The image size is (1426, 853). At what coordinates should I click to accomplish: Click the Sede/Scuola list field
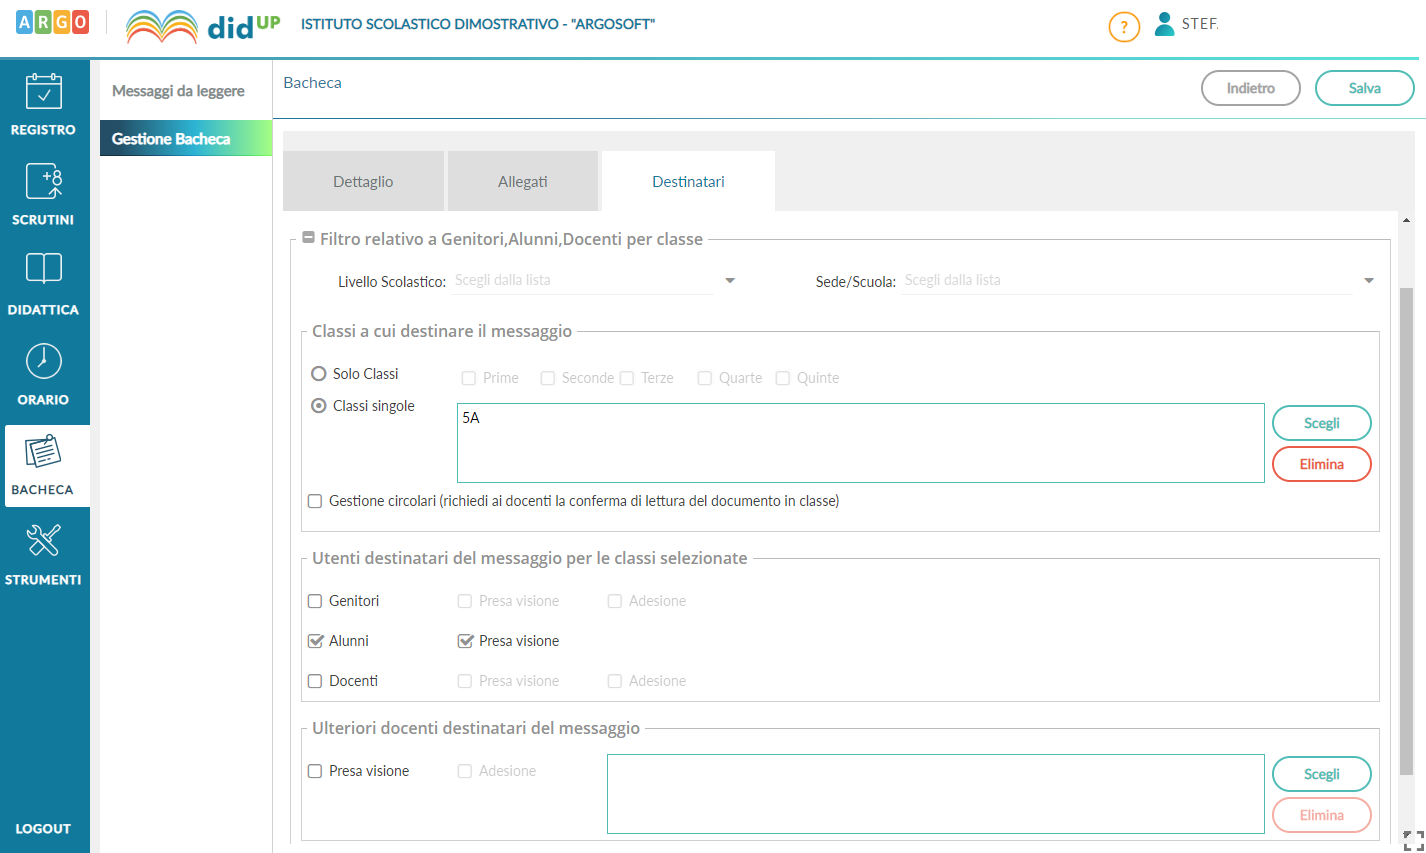click(1127, 281)
